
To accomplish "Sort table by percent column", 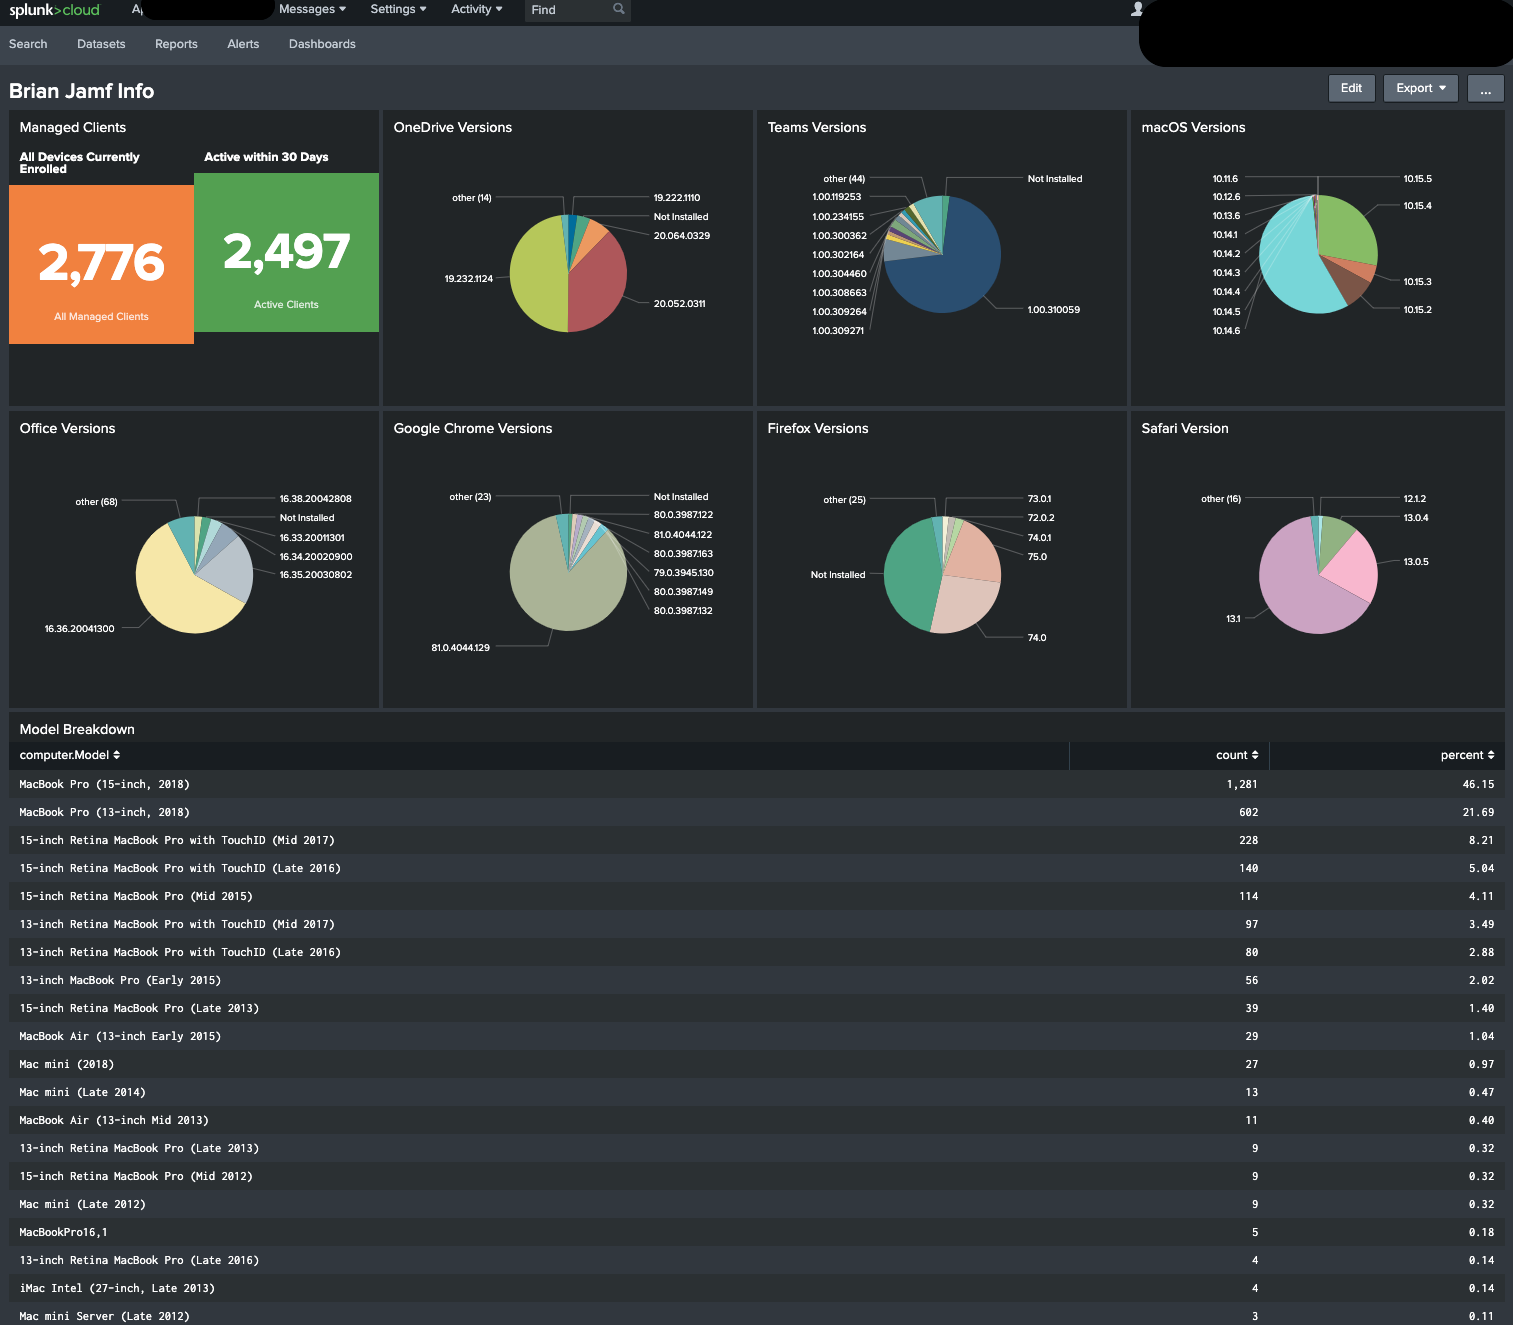I will click(1467, 755).
